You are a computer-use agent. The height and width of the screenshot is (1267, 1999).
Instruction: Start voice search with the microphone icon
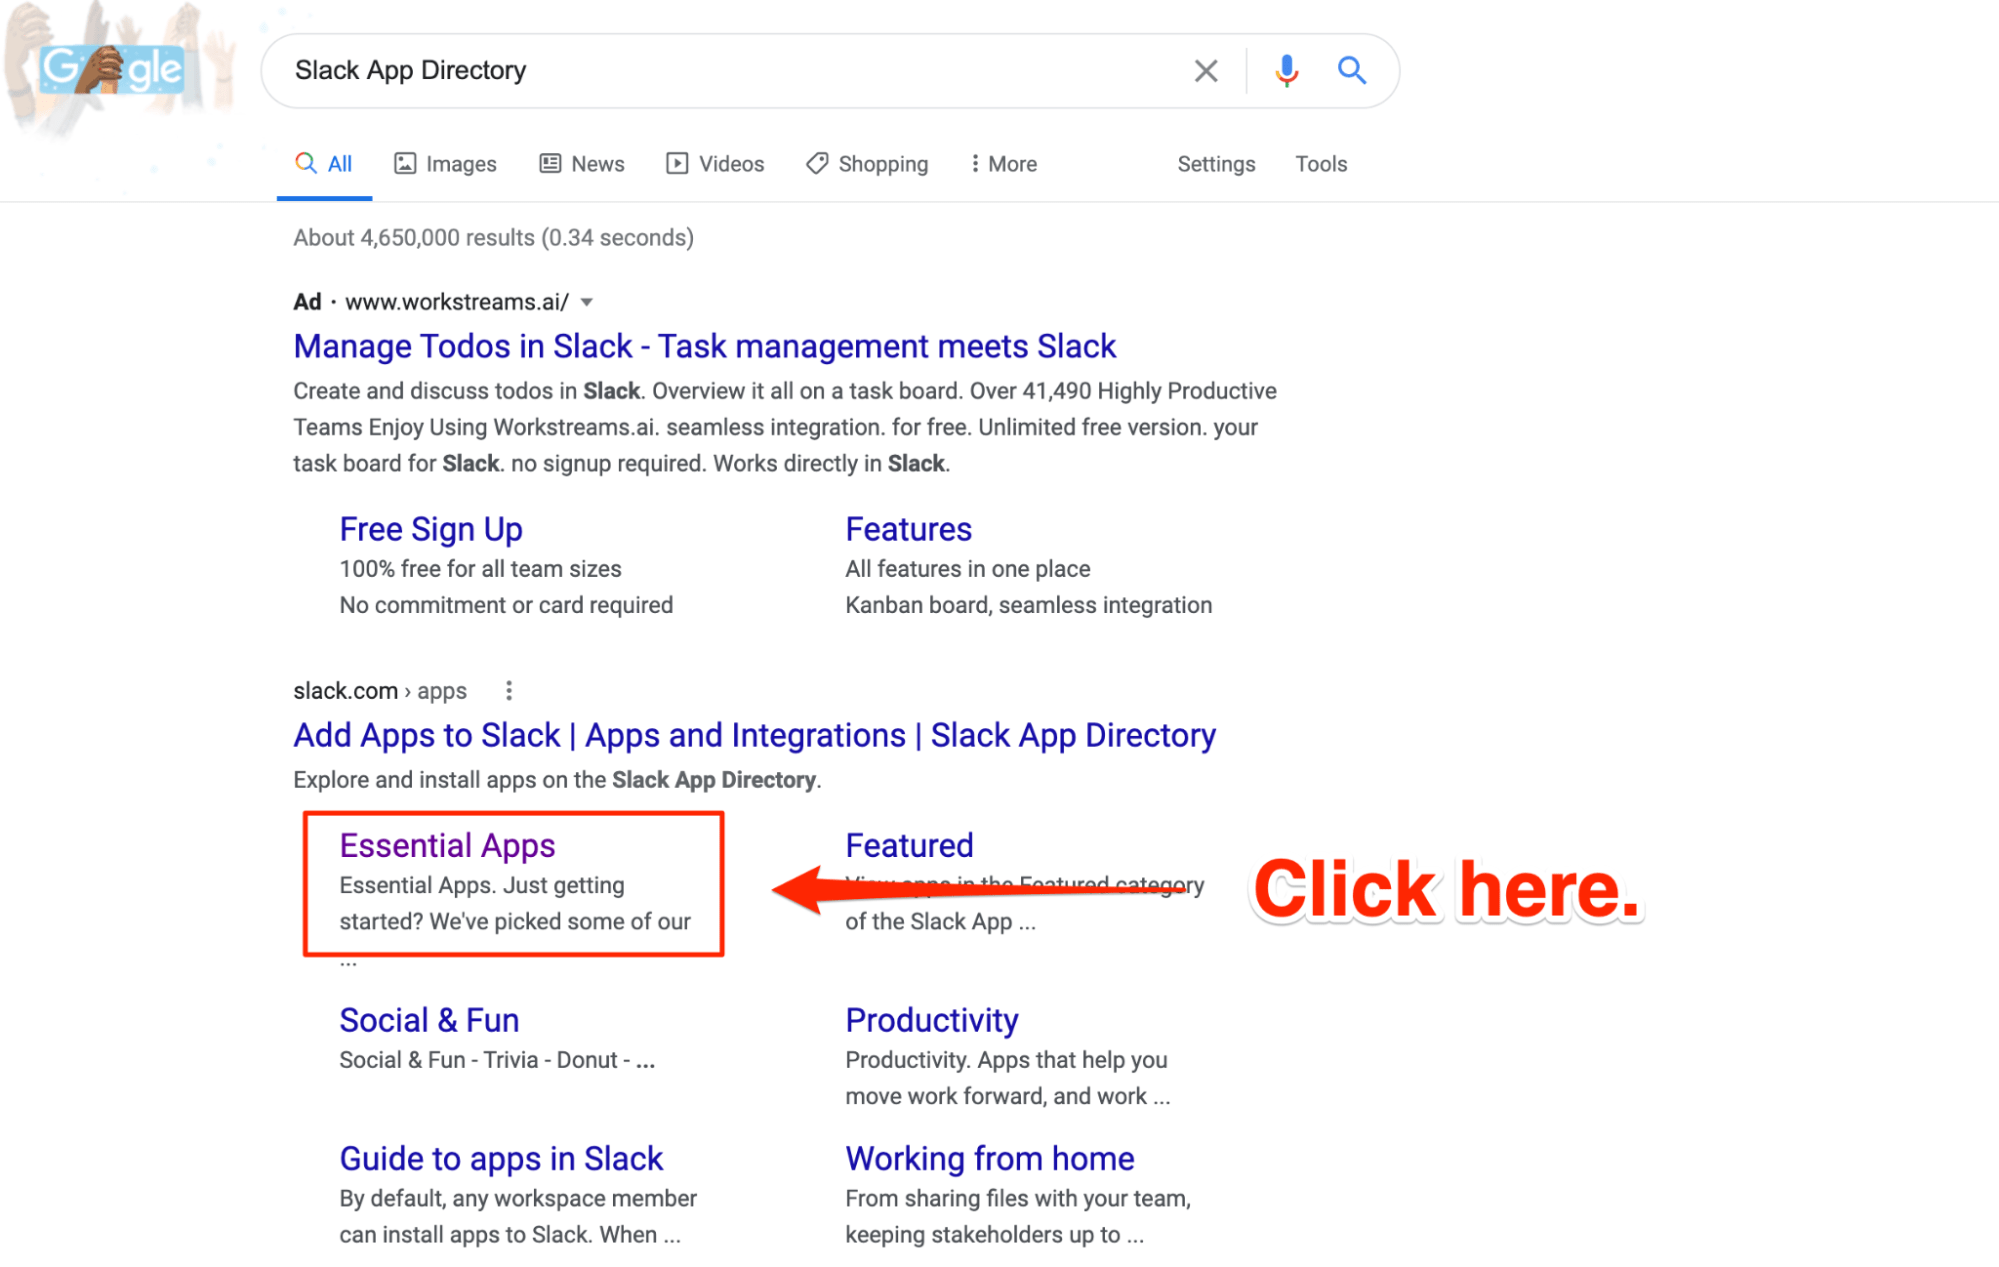point(1286,71)
